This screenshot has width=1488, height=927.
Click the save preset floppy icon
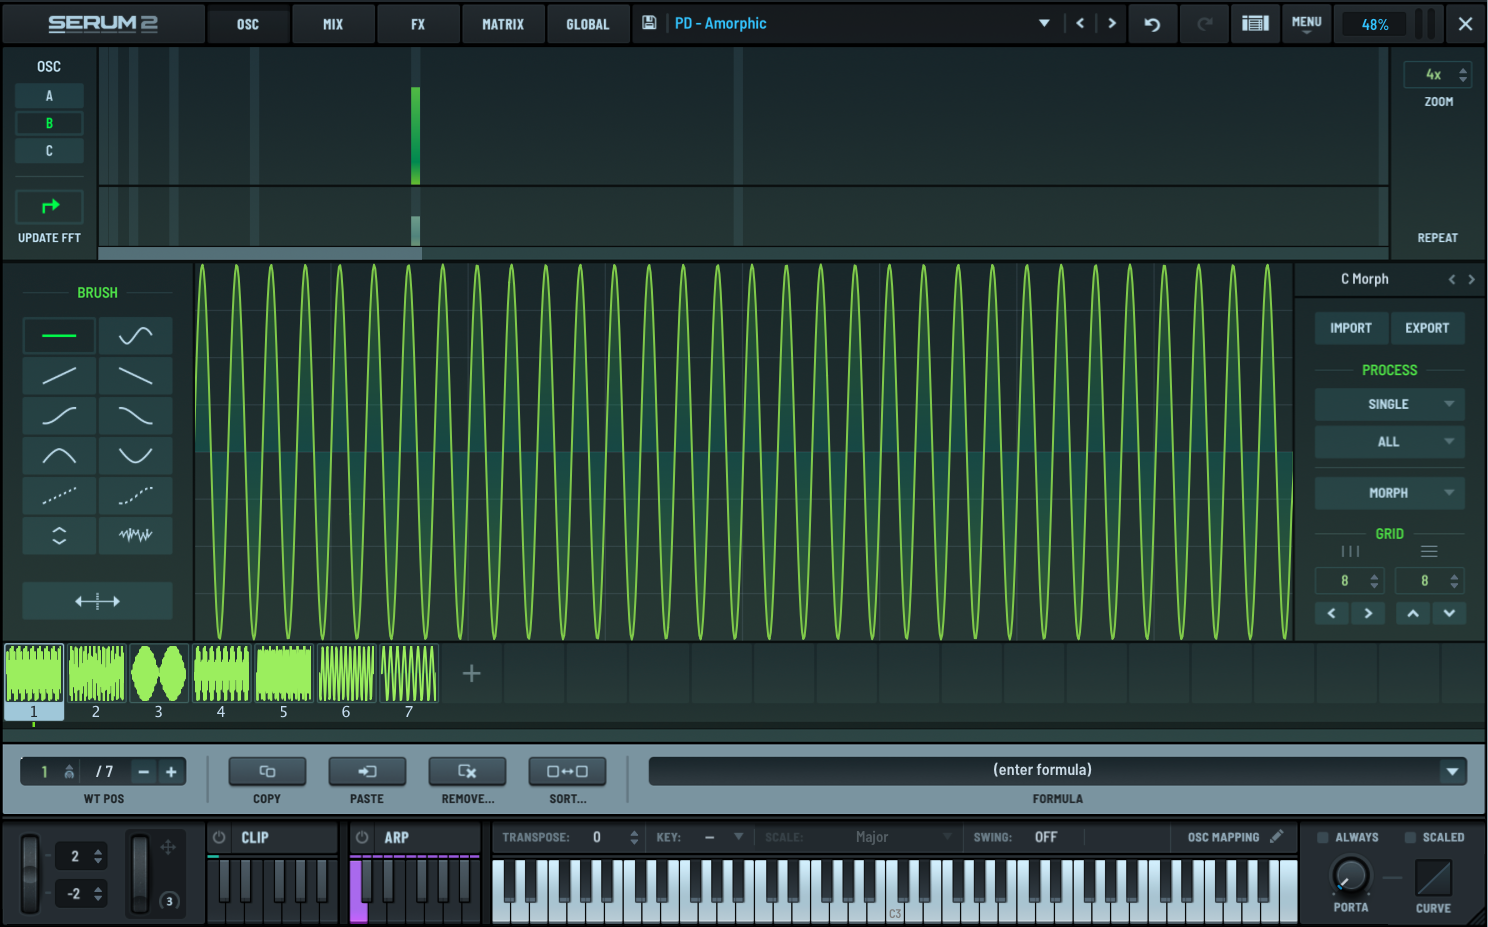tap(649, 23)
